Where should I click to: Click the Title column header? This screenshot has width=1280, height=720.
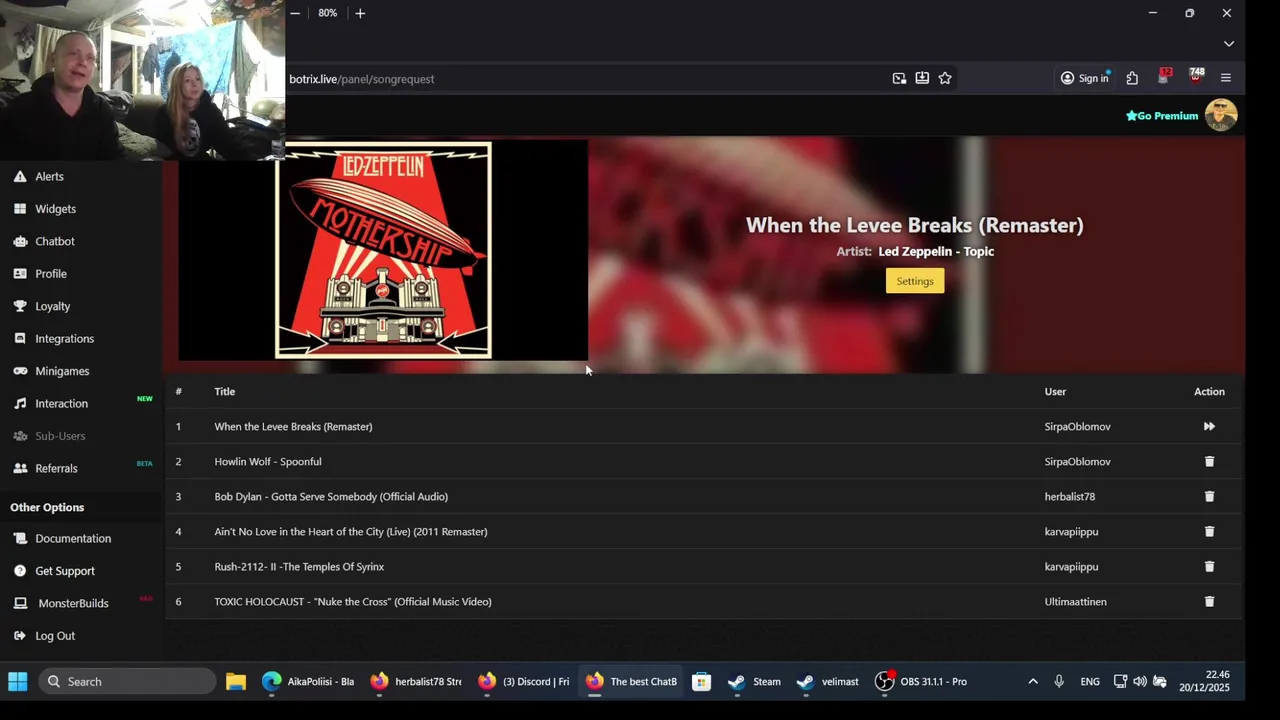point(224,392)
